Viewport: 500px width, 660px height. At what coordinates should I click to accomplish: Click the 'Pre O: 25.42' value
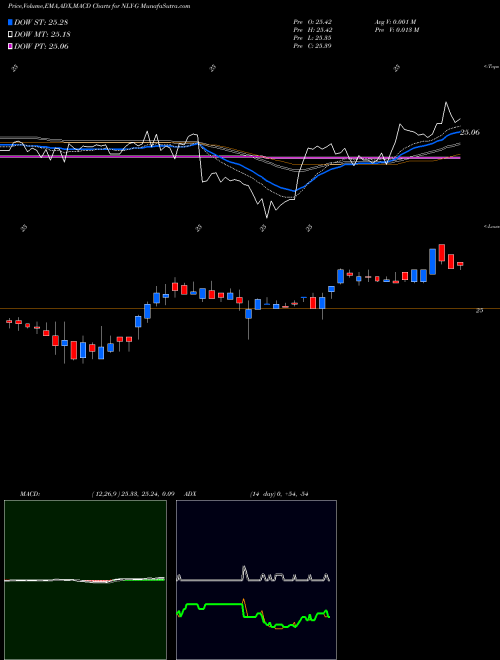click(313, 22)
